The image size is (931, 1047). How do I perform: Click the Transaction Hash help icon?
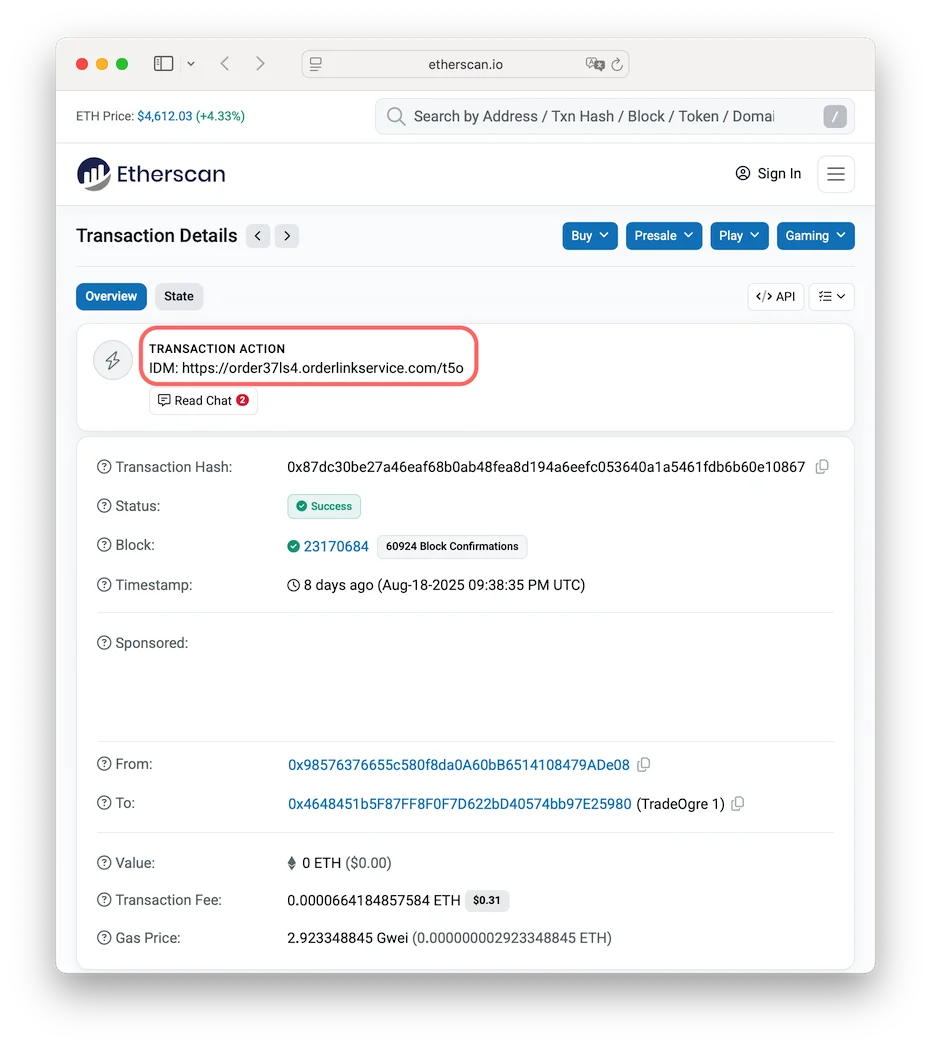tap(104, 467)
